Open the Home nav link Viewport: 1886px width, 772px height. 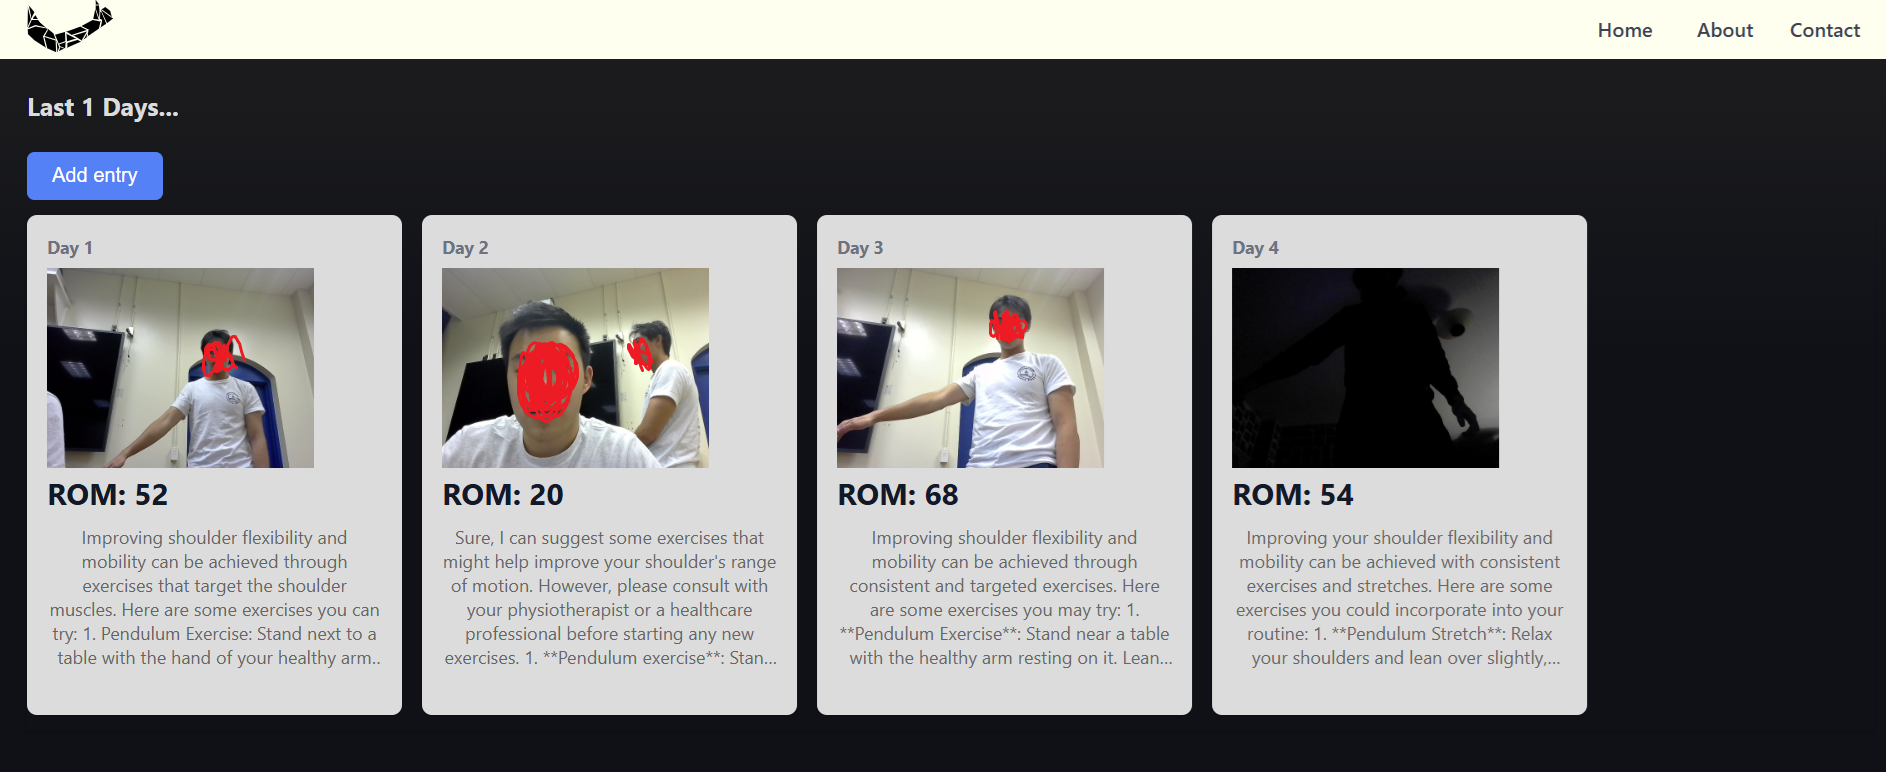pos(1625,30)
